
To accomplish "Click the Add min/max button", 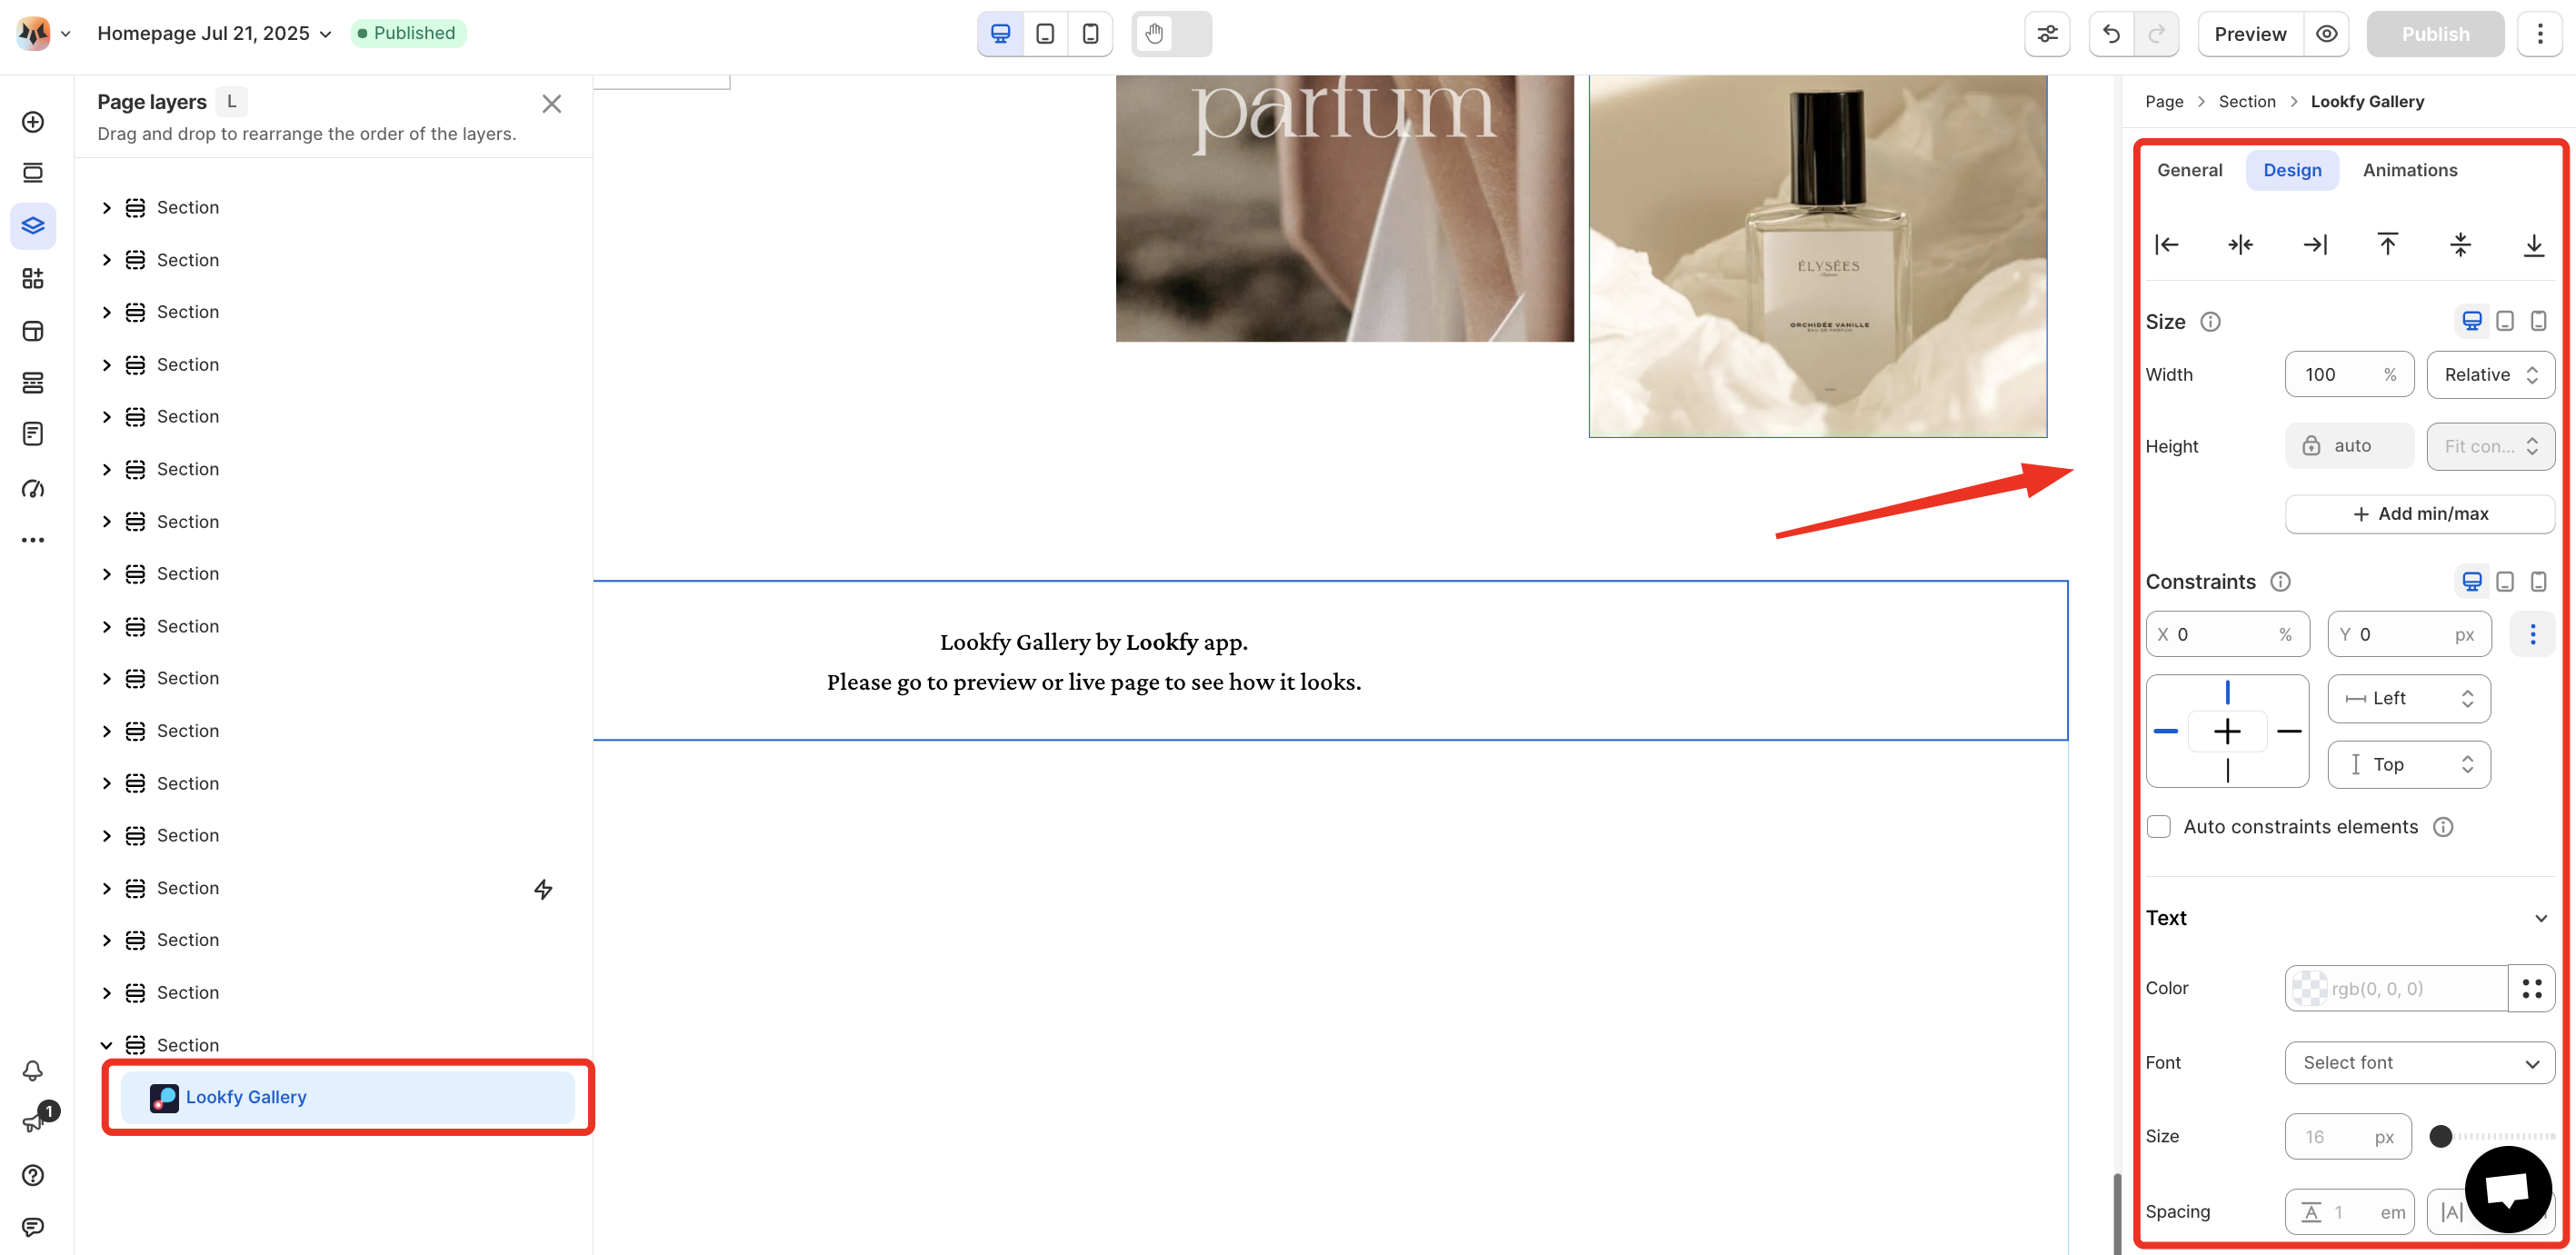I will pyautogui.click(x=2420, y=514).
